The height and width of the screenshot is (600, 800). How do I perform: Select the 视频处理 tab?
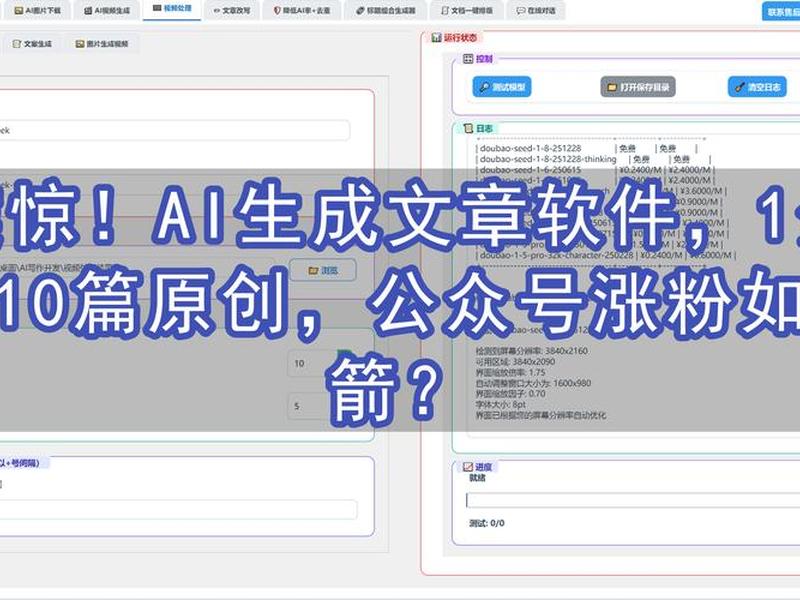tap(172, 9)
